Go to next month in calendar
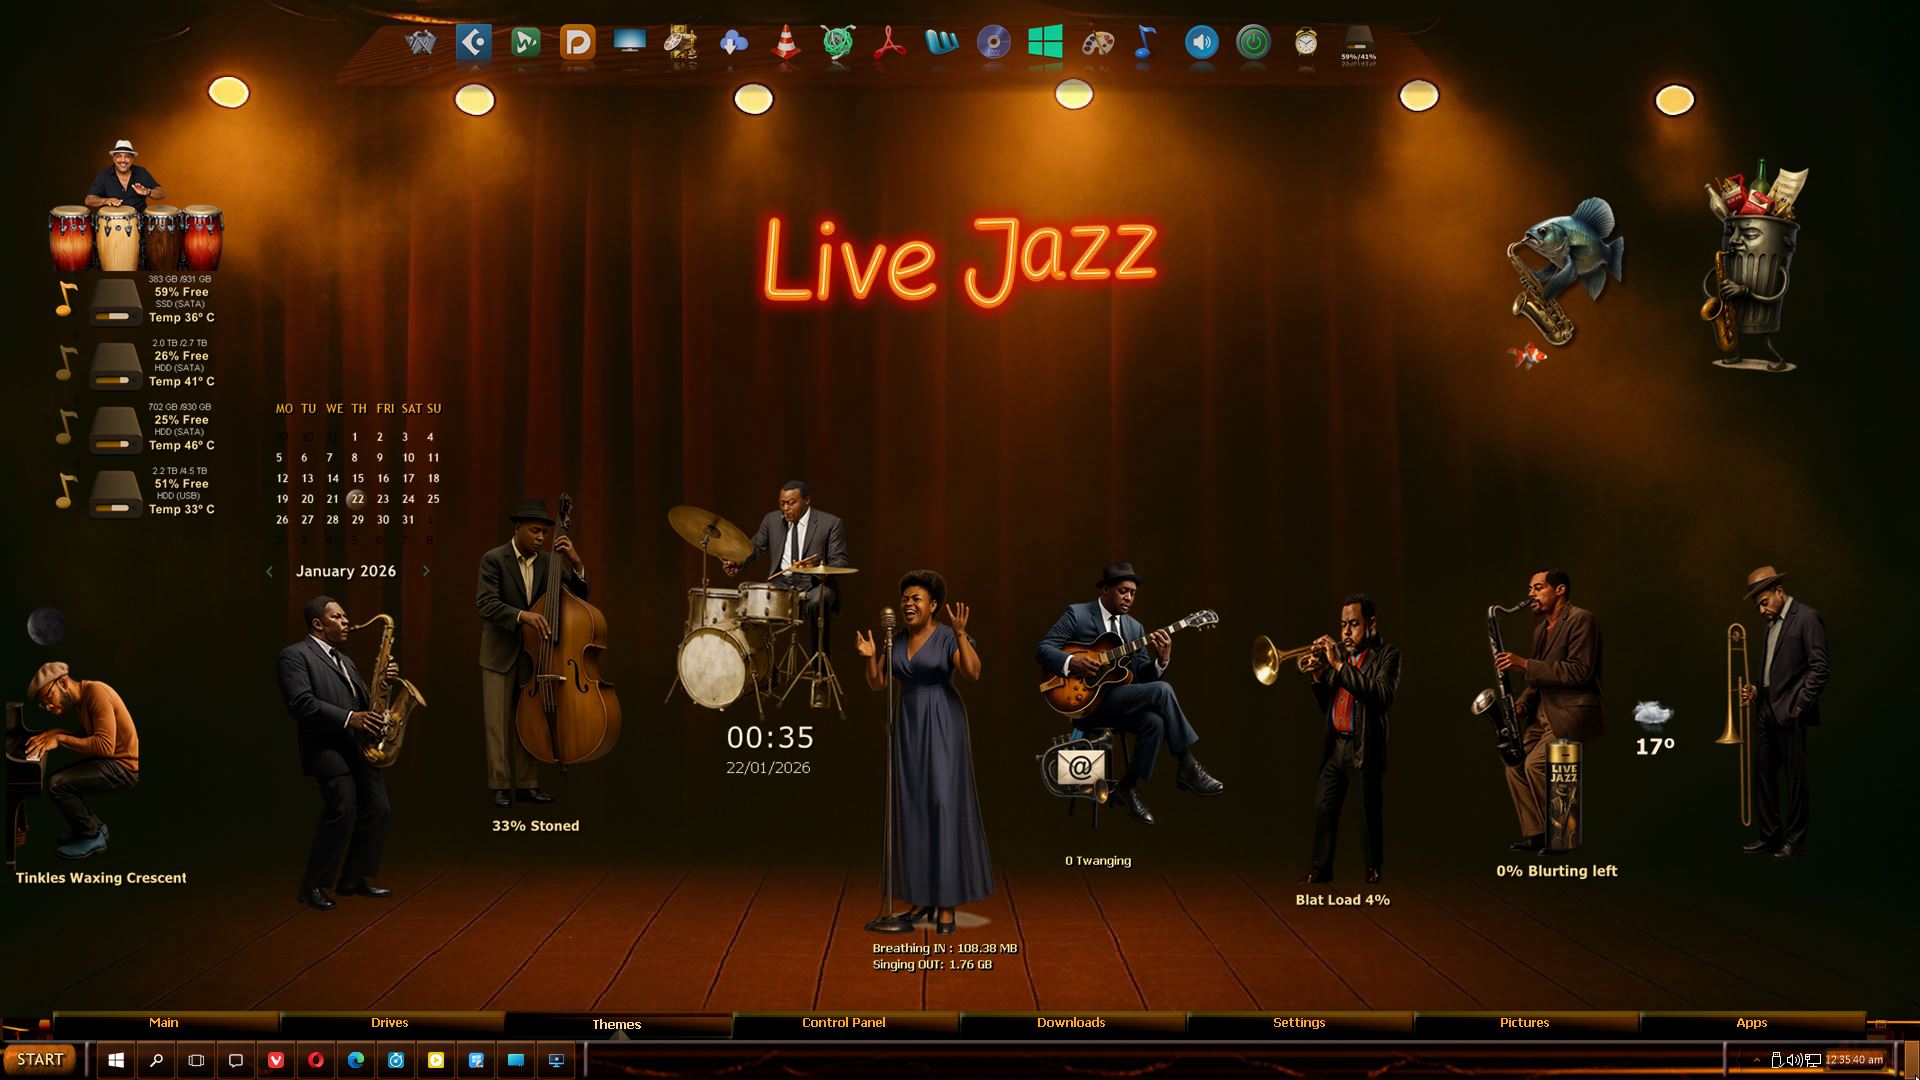The width and height of the screenshot is (1920, 1080). pyautogui.click(x=426, y=571)
